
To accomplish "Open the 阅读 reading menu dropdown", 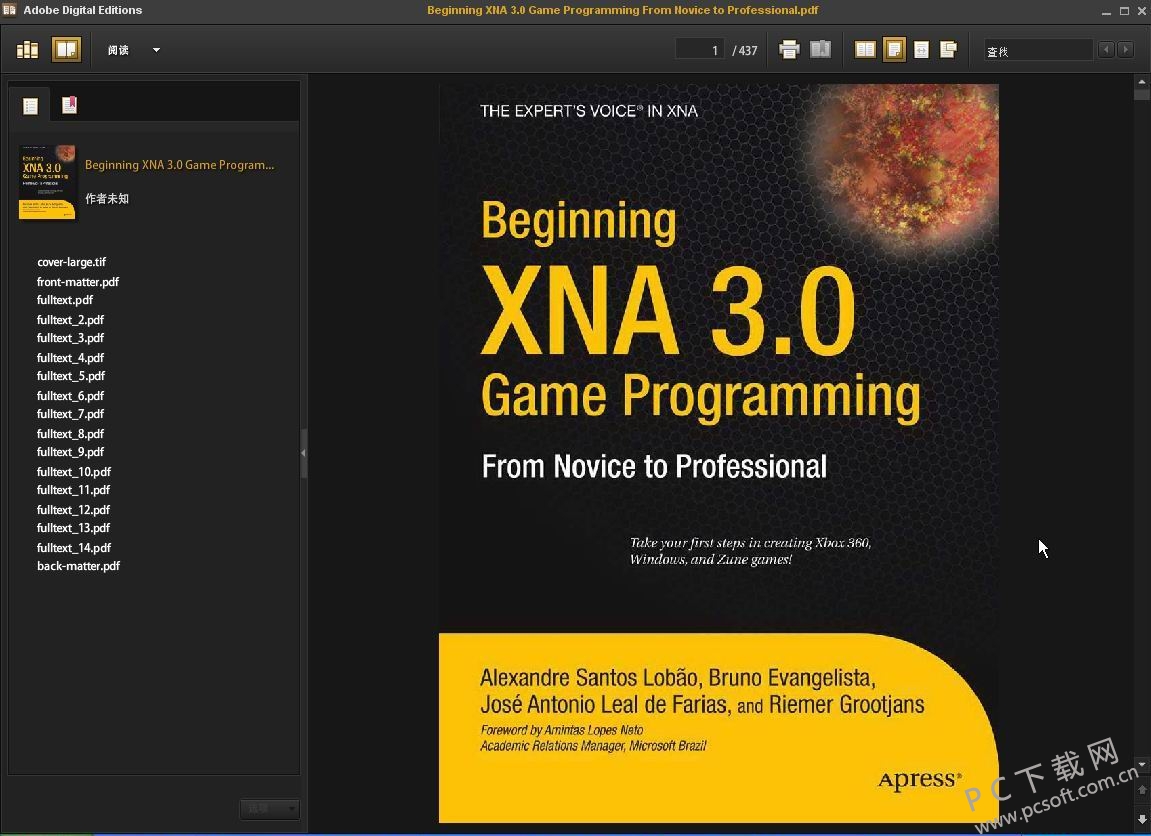I will [x=134, y=50].
